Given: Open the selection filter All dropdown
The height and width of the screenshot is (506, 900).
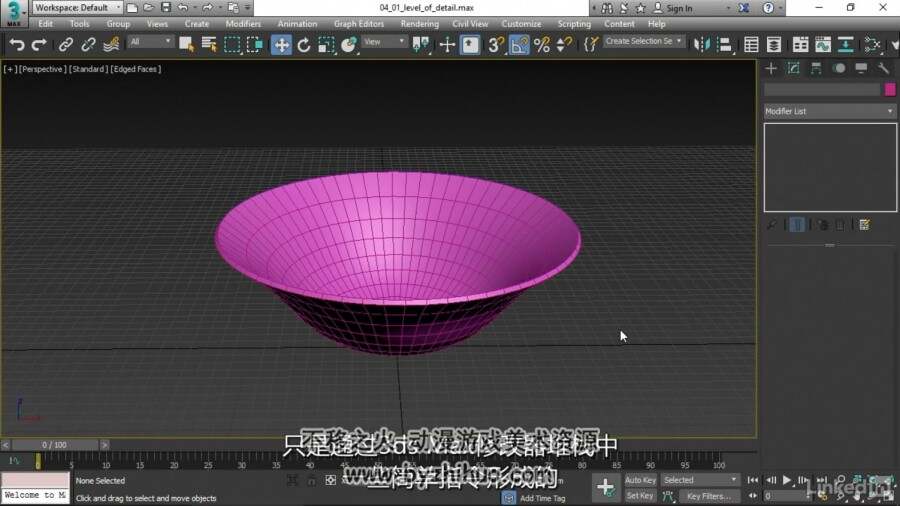Looking at the screenshot, I should [150, 41].
